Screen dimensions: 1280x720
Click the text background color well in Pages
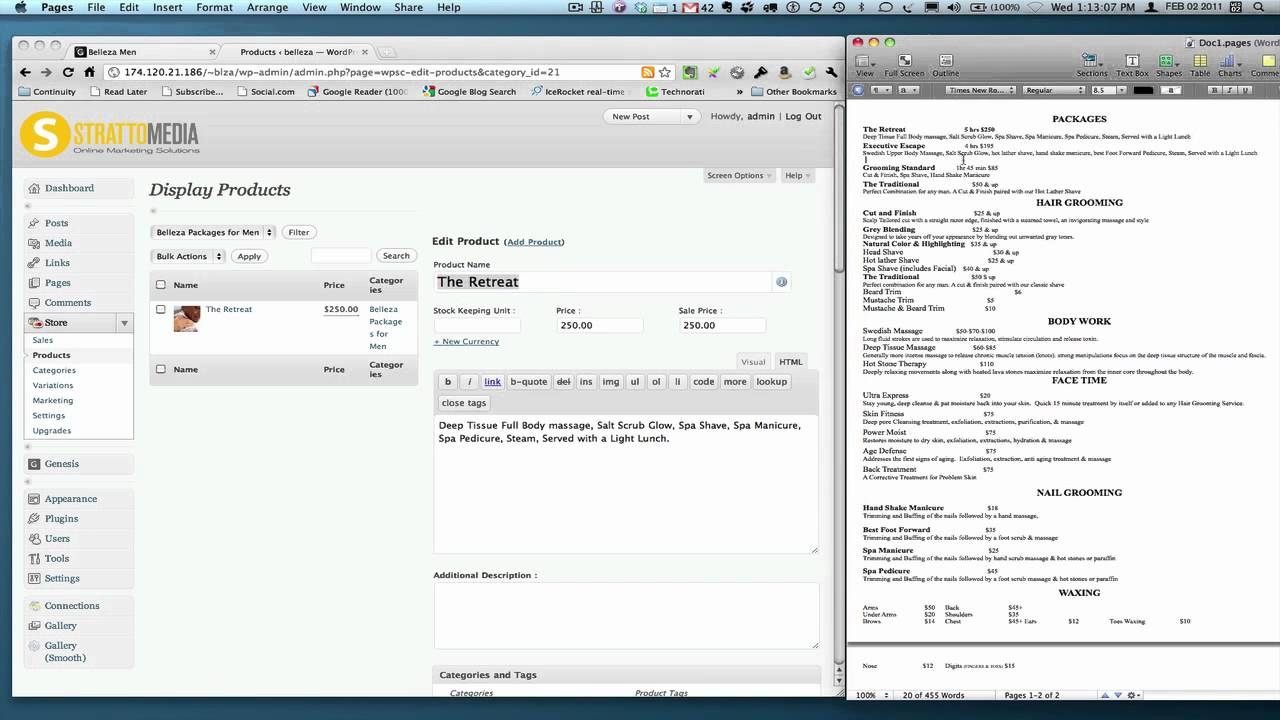pos(1169,90)
